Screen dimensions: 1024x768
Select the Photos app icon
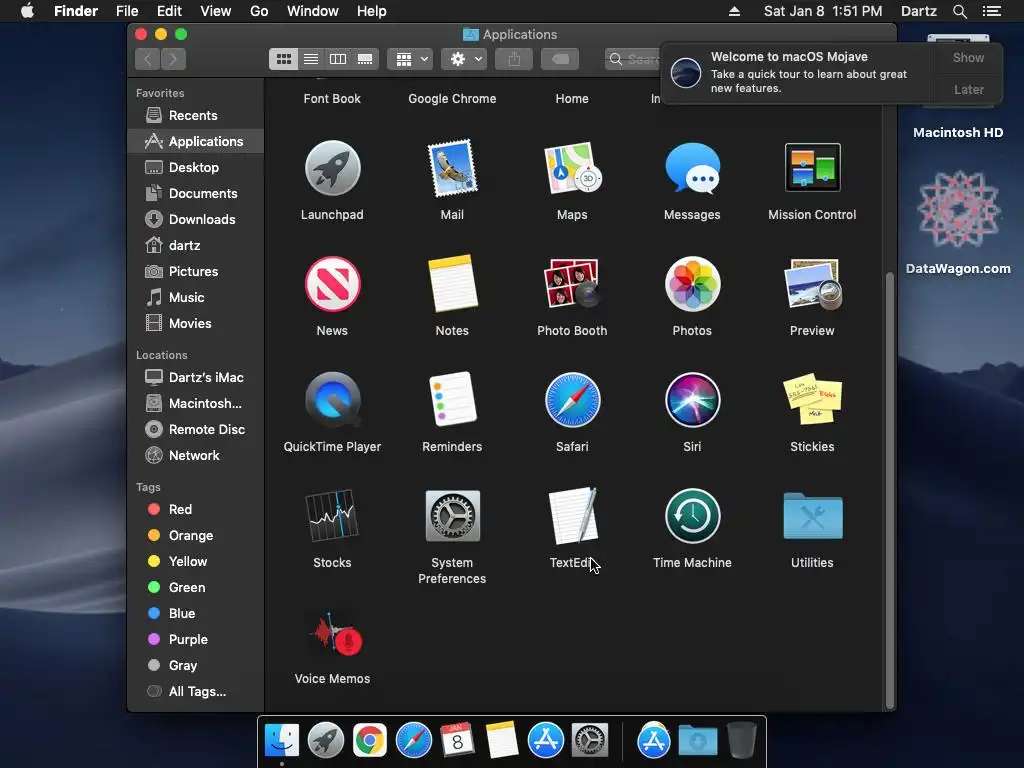[x=692, y=284]
